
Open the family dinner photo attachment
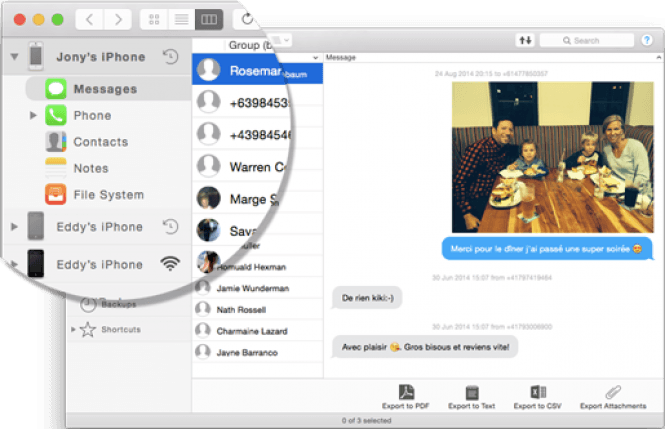553,157
